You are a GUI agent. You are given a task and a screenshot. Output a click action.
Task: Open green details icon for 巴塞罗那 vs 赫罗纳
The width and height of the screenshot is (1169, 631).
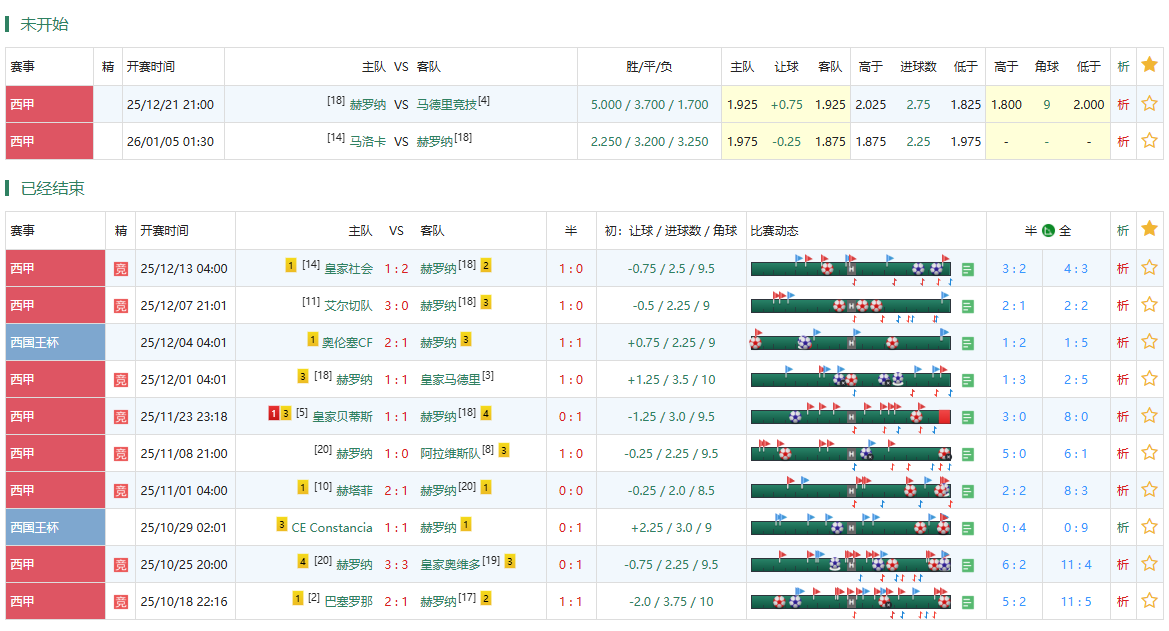click(x=966, y=601)
